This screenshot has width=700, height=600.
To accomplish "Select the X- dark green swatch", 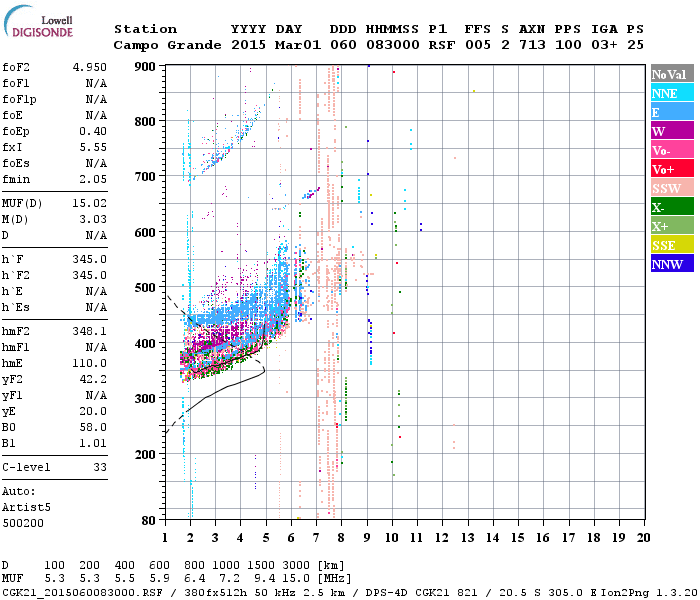I will [x=672, y=207].
